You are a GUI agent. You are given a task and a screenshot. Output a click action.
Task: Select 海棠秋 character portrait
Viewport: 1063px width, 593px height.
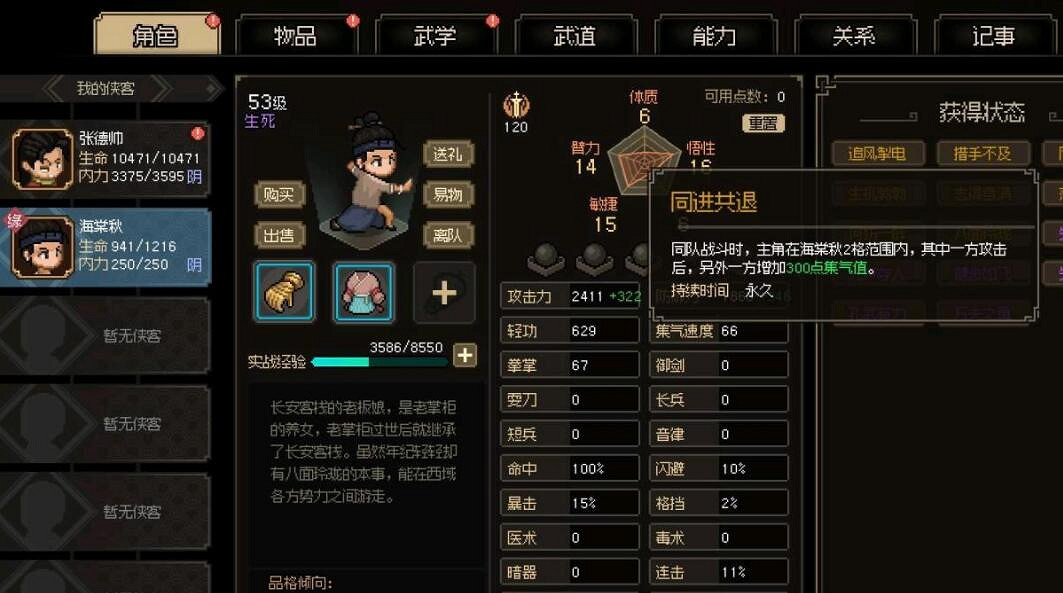pos(42,247)
